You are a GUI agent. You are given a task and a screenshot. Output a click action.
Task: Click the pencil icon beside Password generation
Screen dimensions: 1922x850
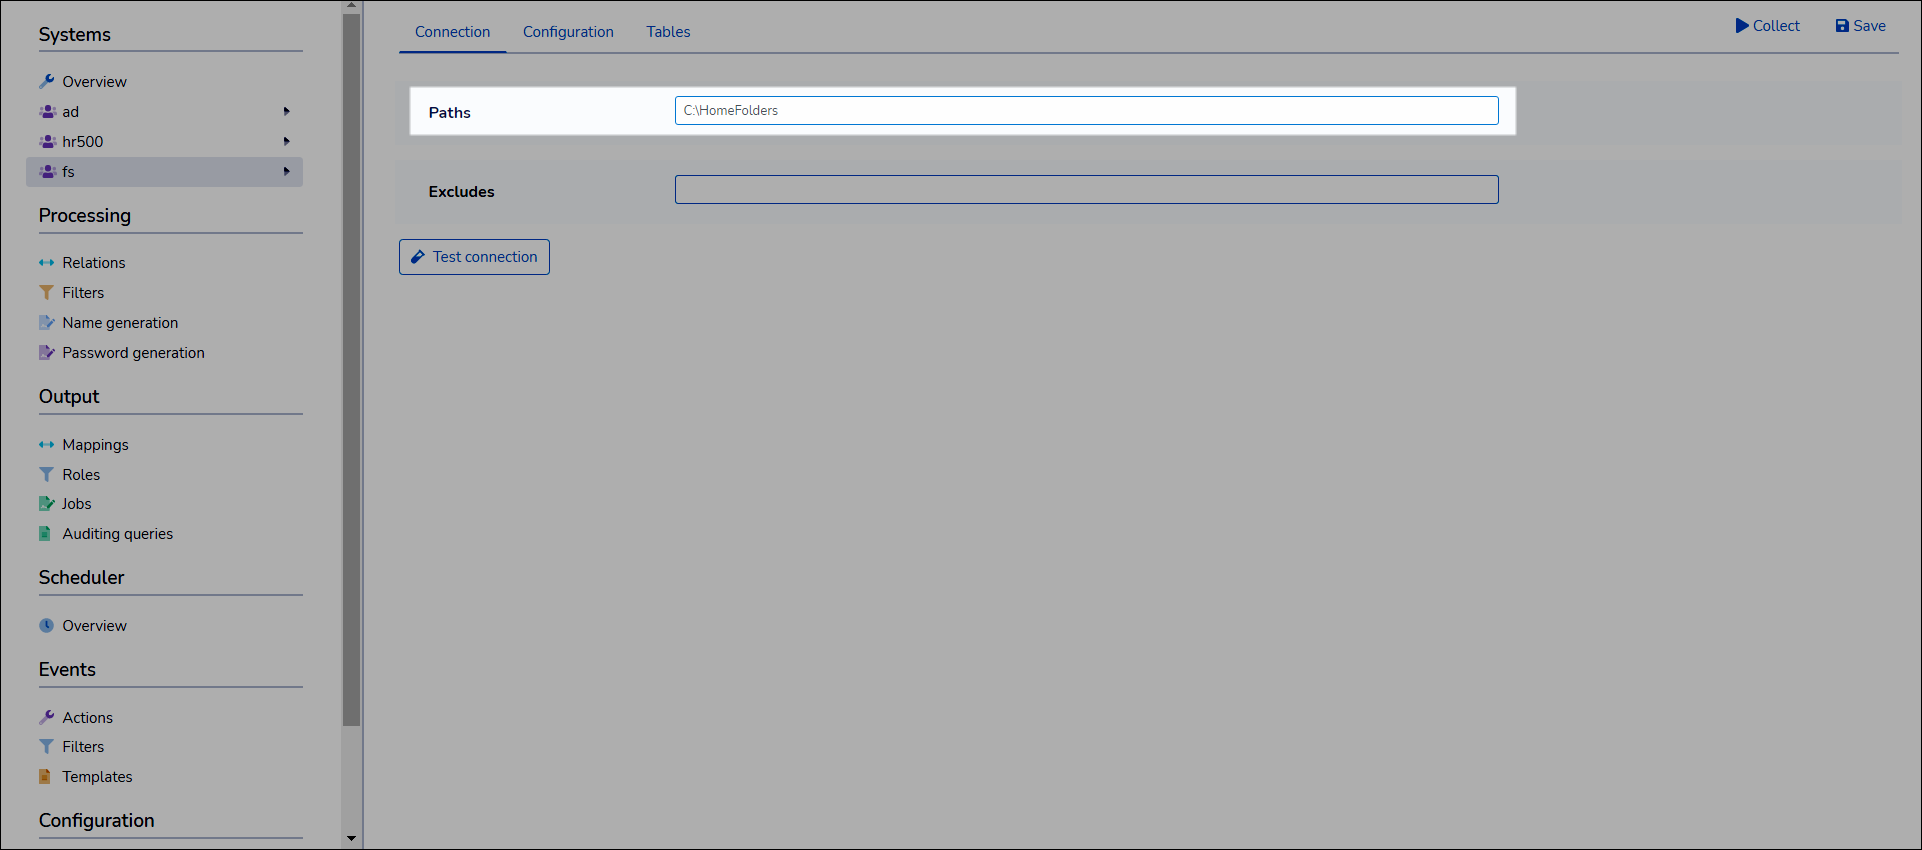(46, 353)
